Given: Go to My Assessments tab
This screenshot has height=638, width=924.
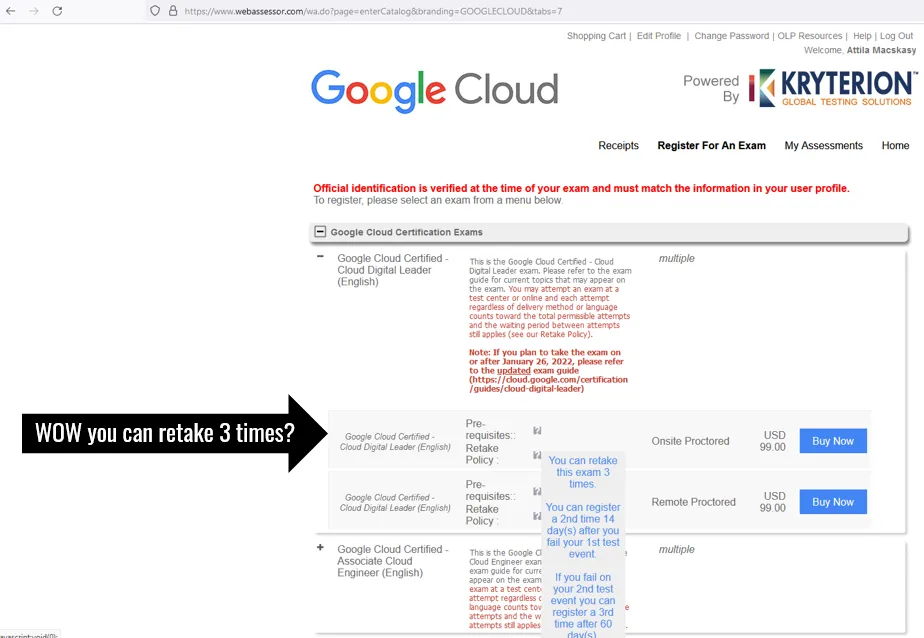Looking at the screenshot, I should tap(823, 146).
